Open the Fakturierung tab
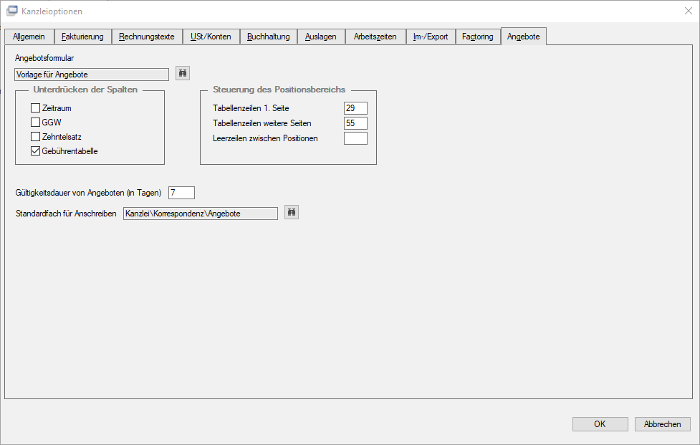Viewport: 700px width, 445px height. point(83,37)
